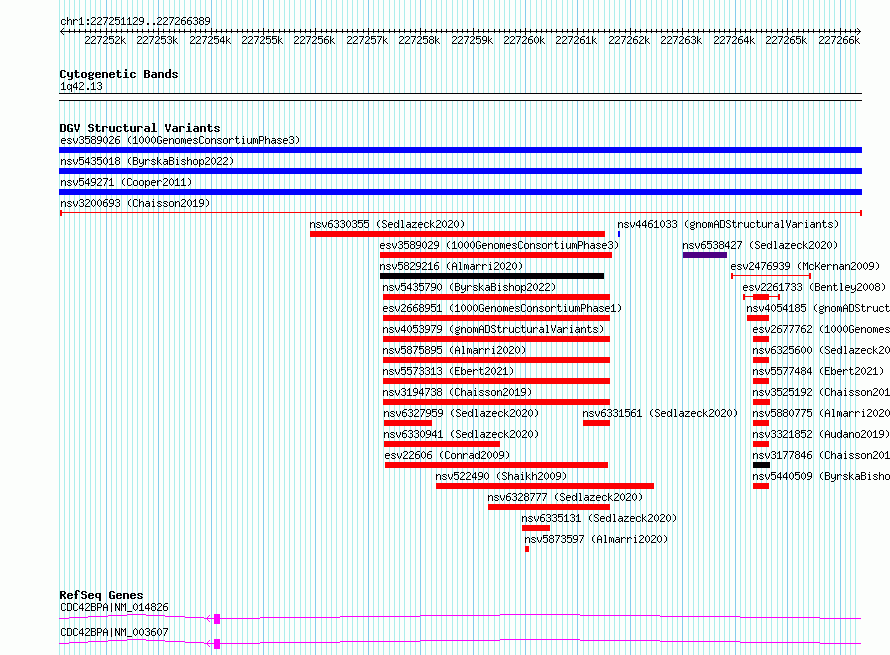Select the black nsv5829216 Almarri2020 bar
The width and height of the screenshot is (890, 655).
tap(492, 276)
